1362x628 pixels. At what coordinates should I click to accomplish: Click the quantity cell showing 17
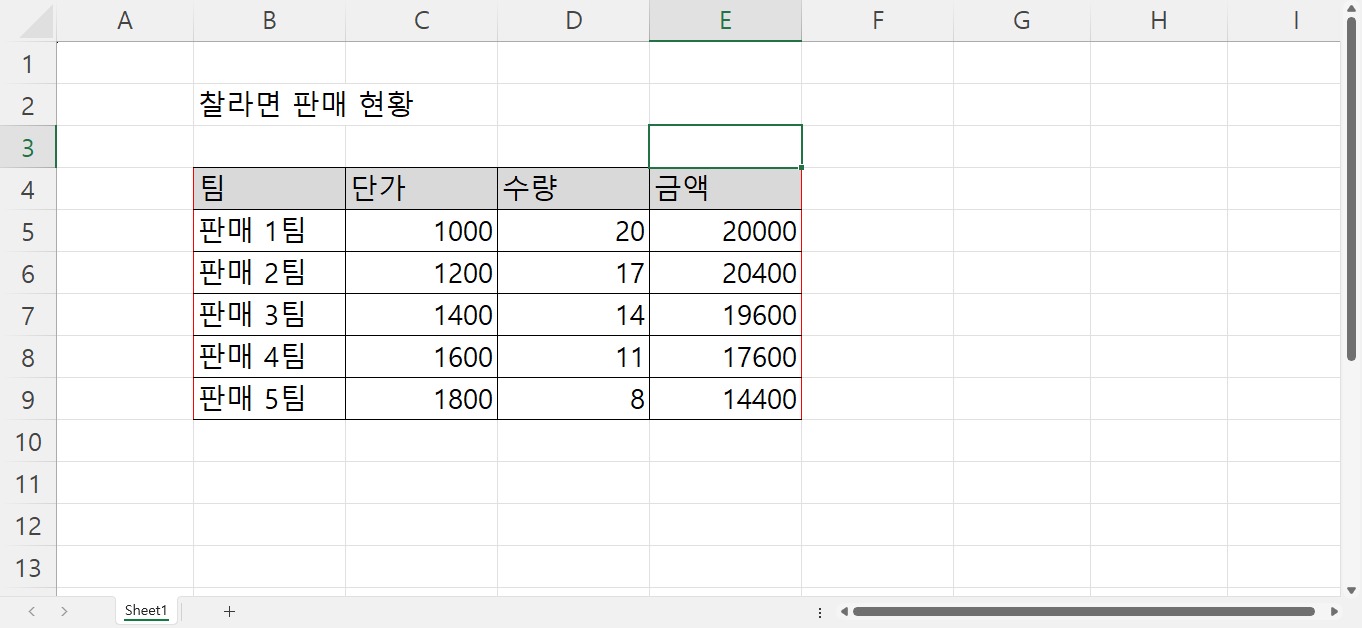[573, 273]
